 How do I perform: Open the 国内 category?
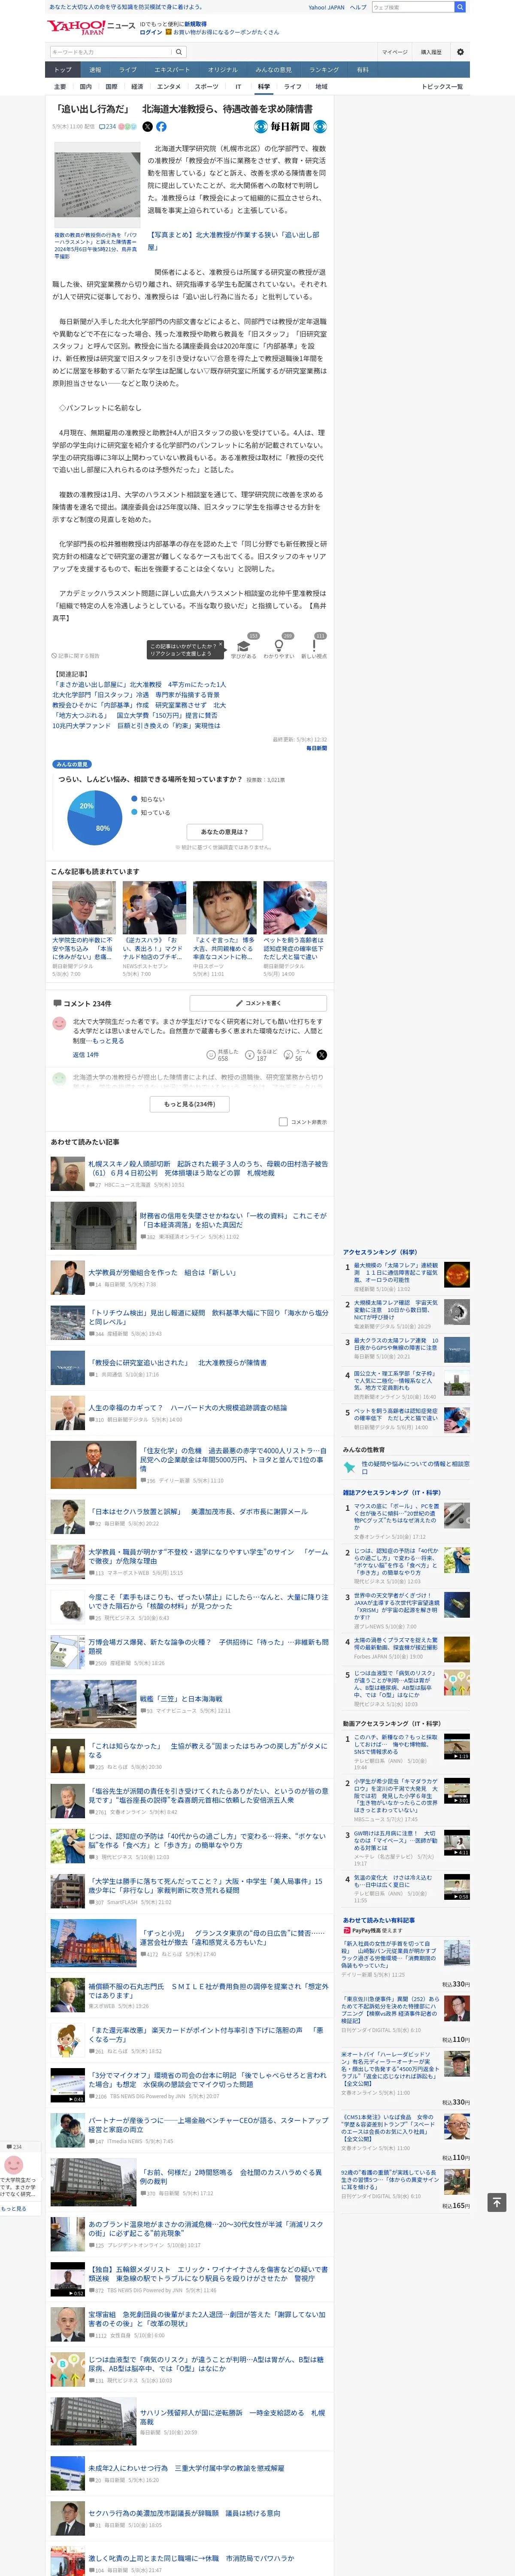tap(86, 87)
